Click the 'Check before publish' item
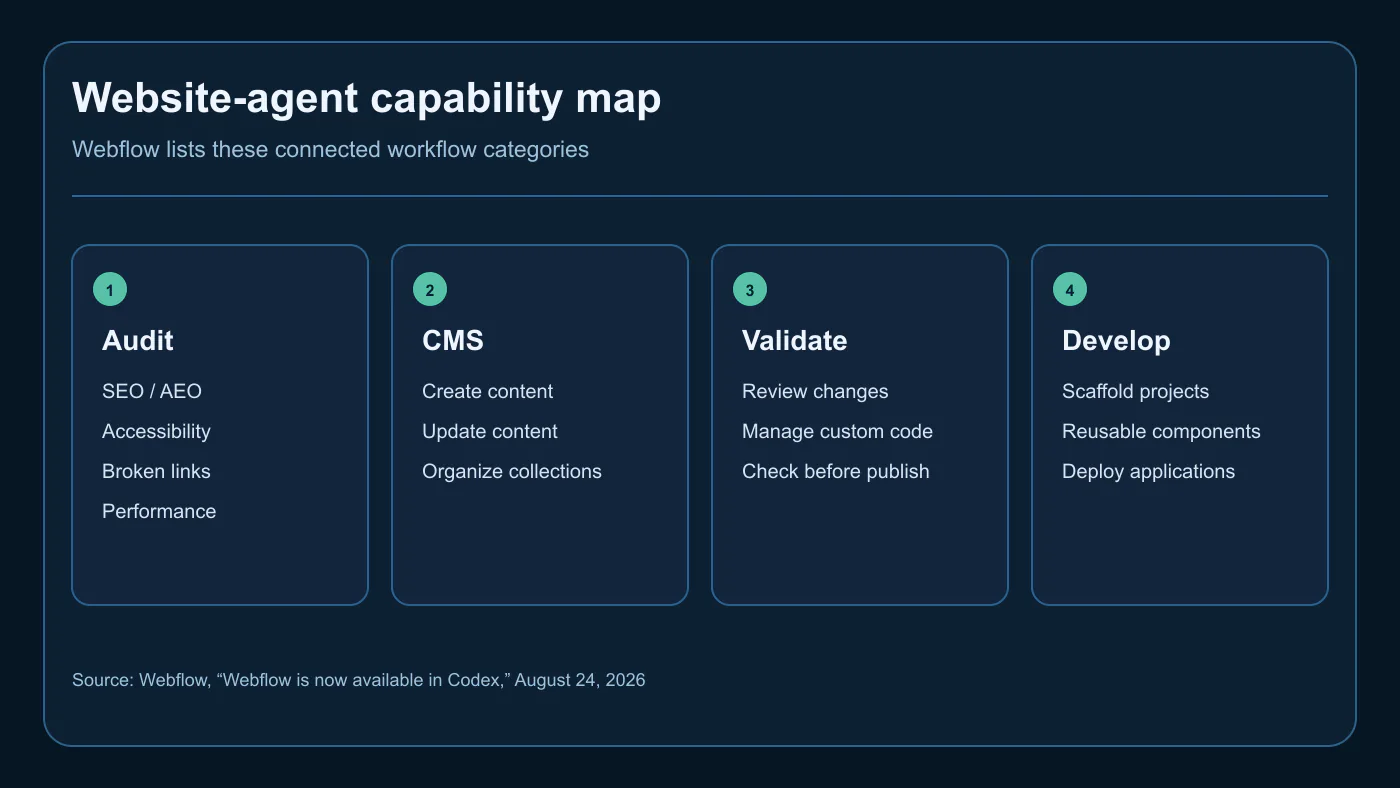 point(836,471)
